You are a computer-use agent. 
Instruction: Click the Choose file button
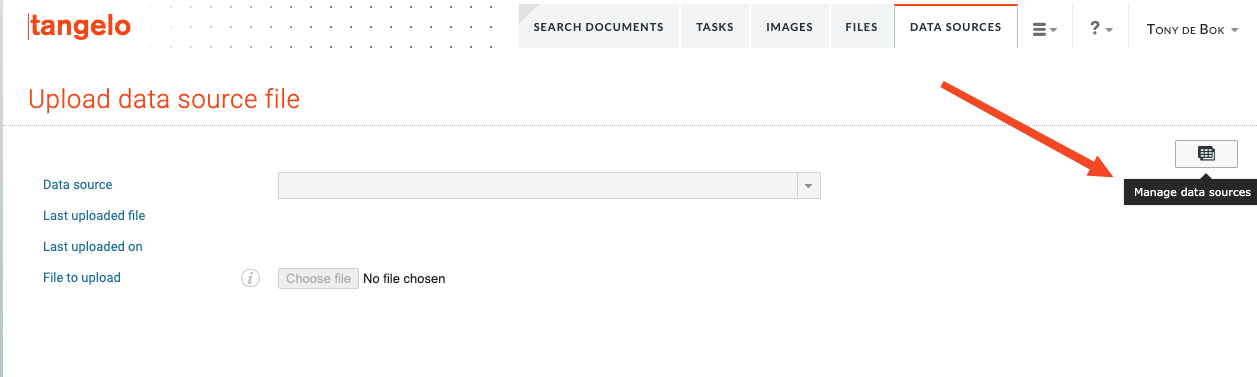[x=318, y=279]
